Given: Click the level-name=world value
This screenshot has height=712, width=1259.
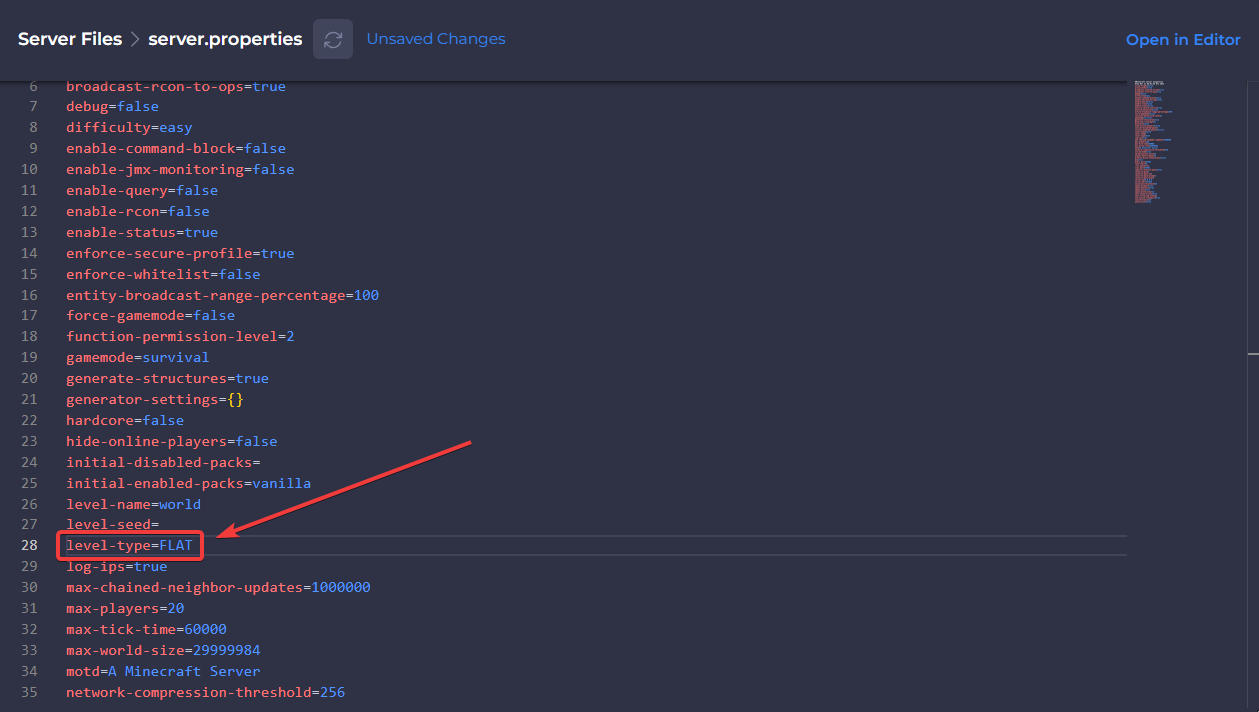Looking at the screenshot, I should click(180, 504).
